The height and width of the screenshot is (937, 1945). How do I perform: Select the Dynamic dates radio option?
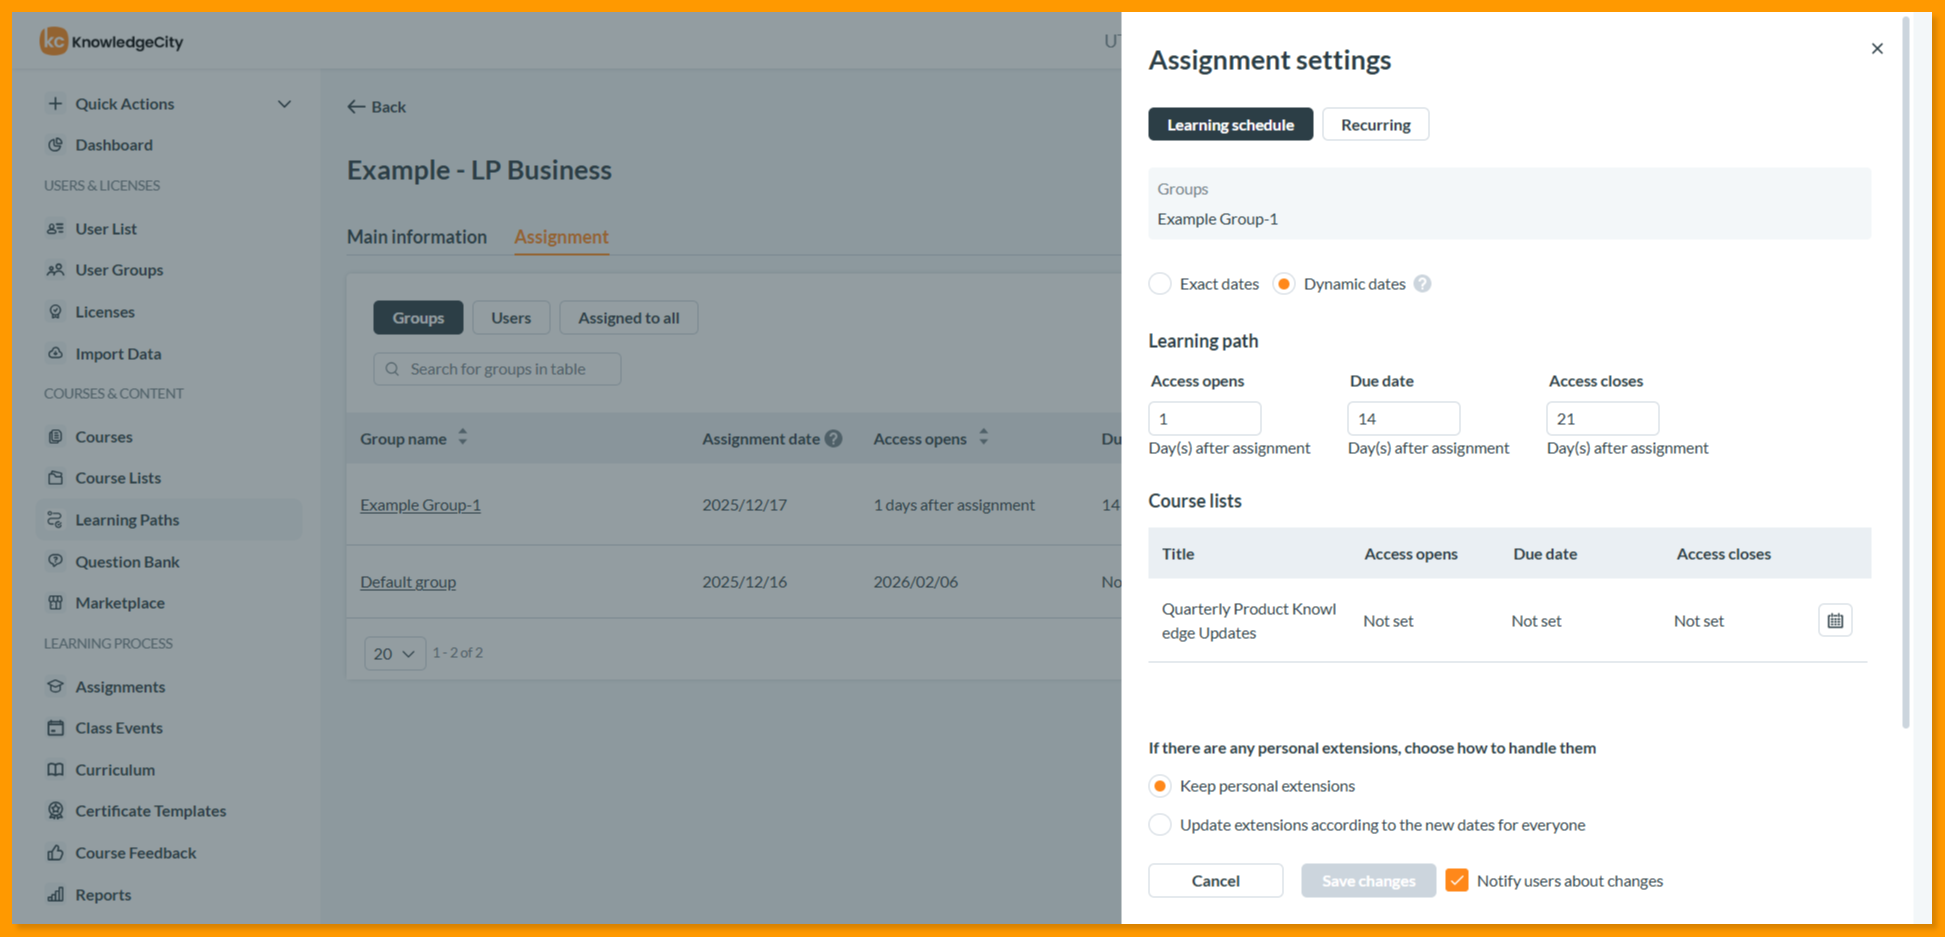point(1284,284)
